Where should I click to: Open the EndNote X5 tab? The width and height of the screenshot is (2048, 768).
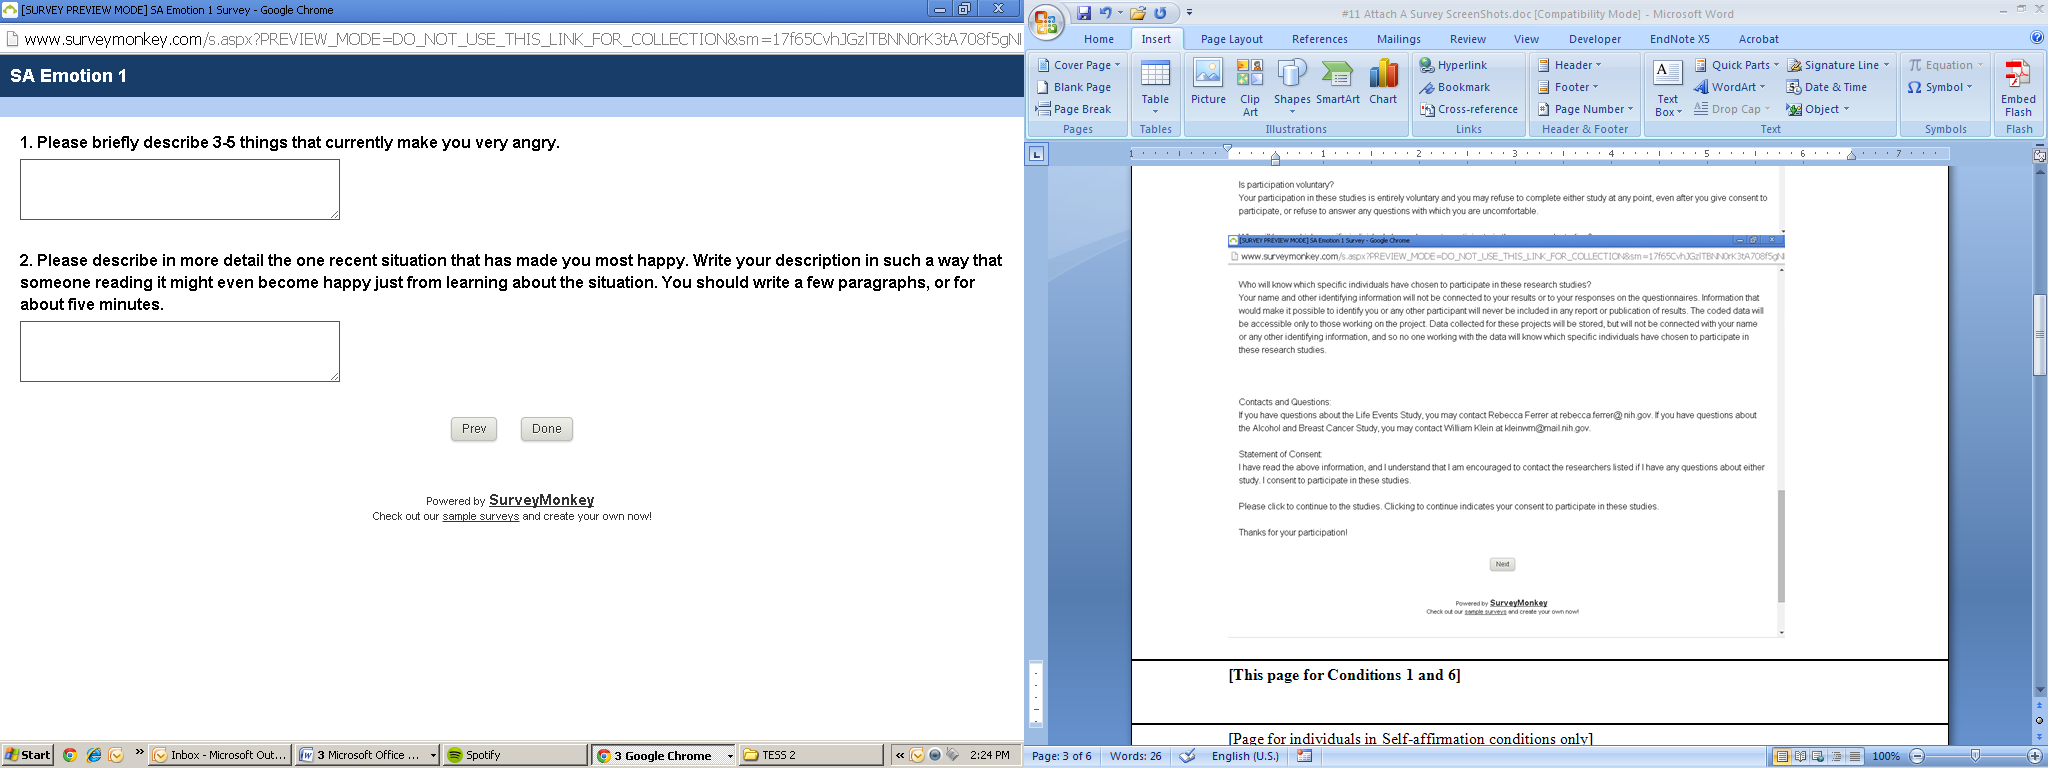(1680, 39)
